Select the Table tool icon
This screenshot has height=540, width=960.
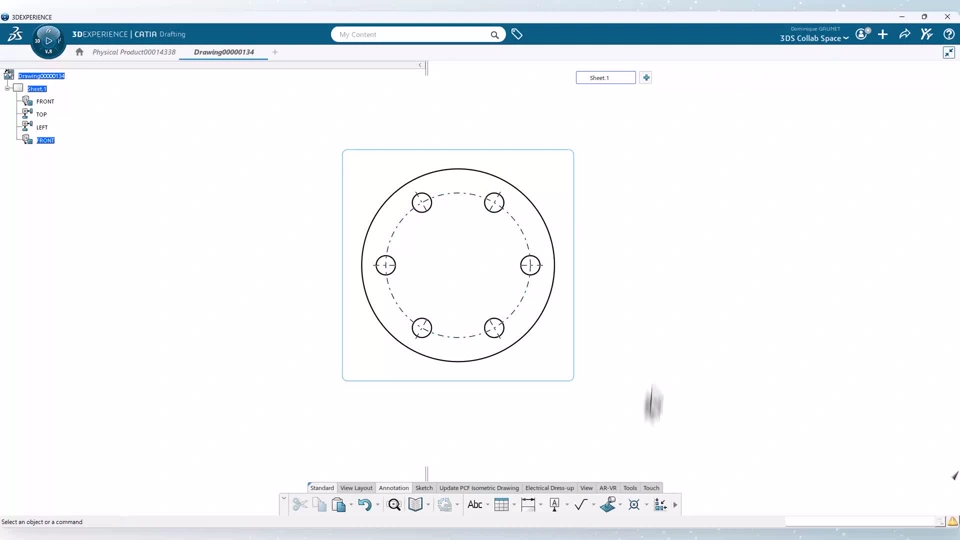tap(501, 504)
